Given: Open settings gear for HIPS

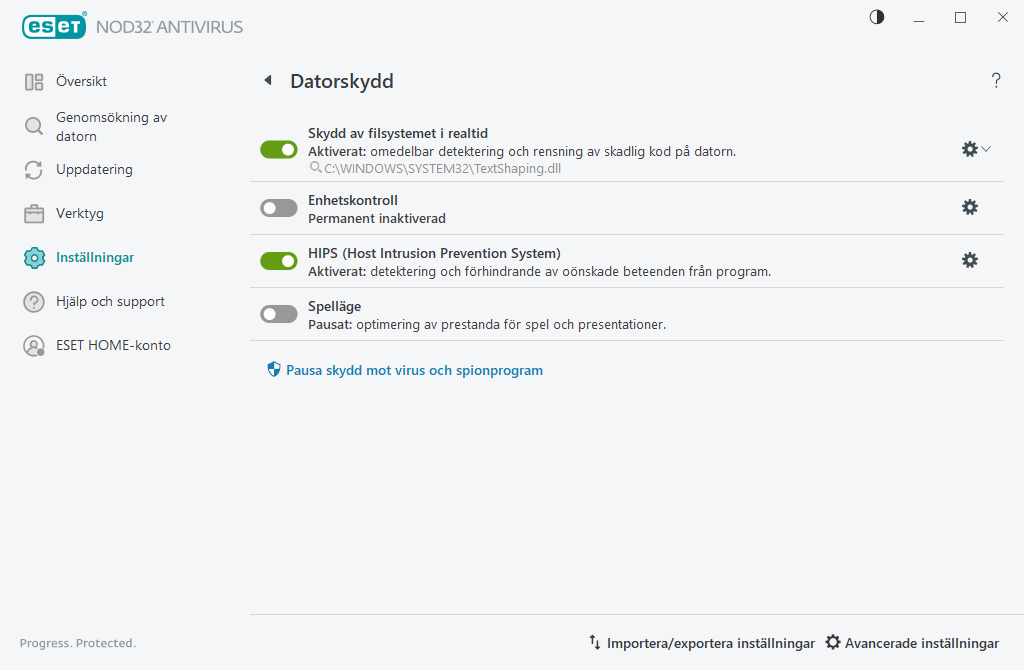Looking at the screenshot, I should click(969, 260).
